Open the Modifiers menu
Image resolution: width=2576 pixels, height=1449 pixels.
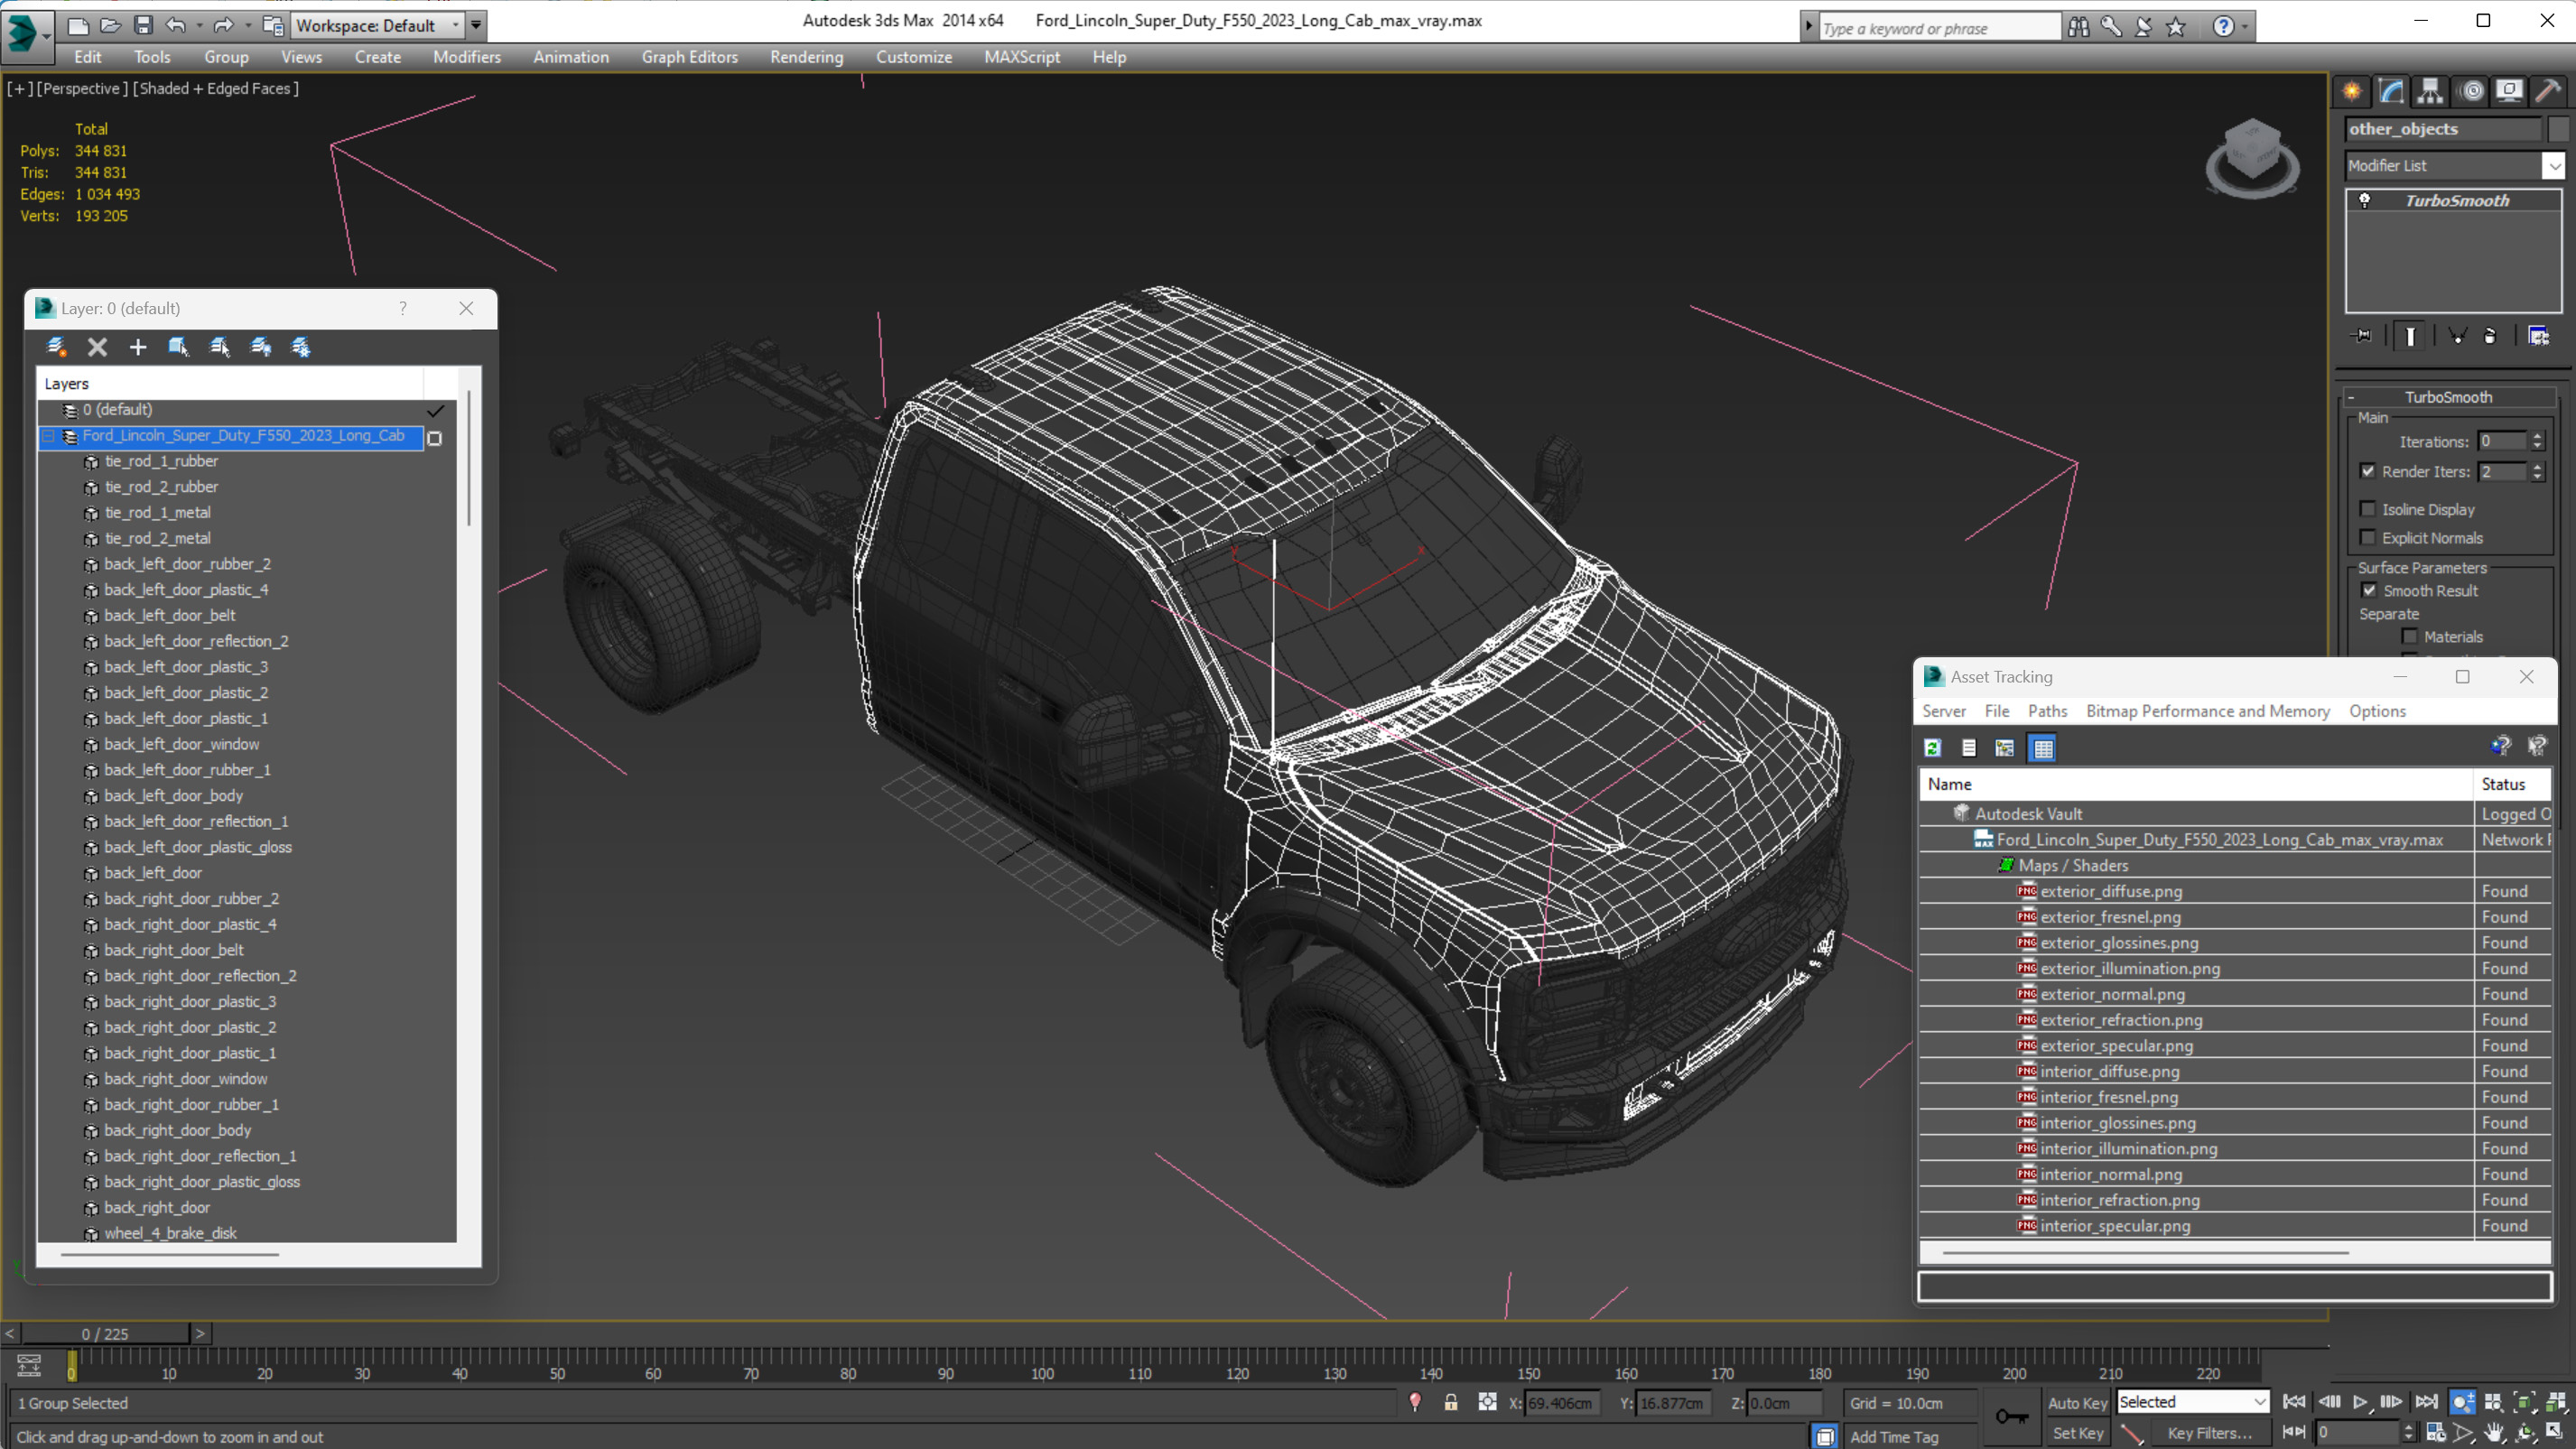point(467,57)
